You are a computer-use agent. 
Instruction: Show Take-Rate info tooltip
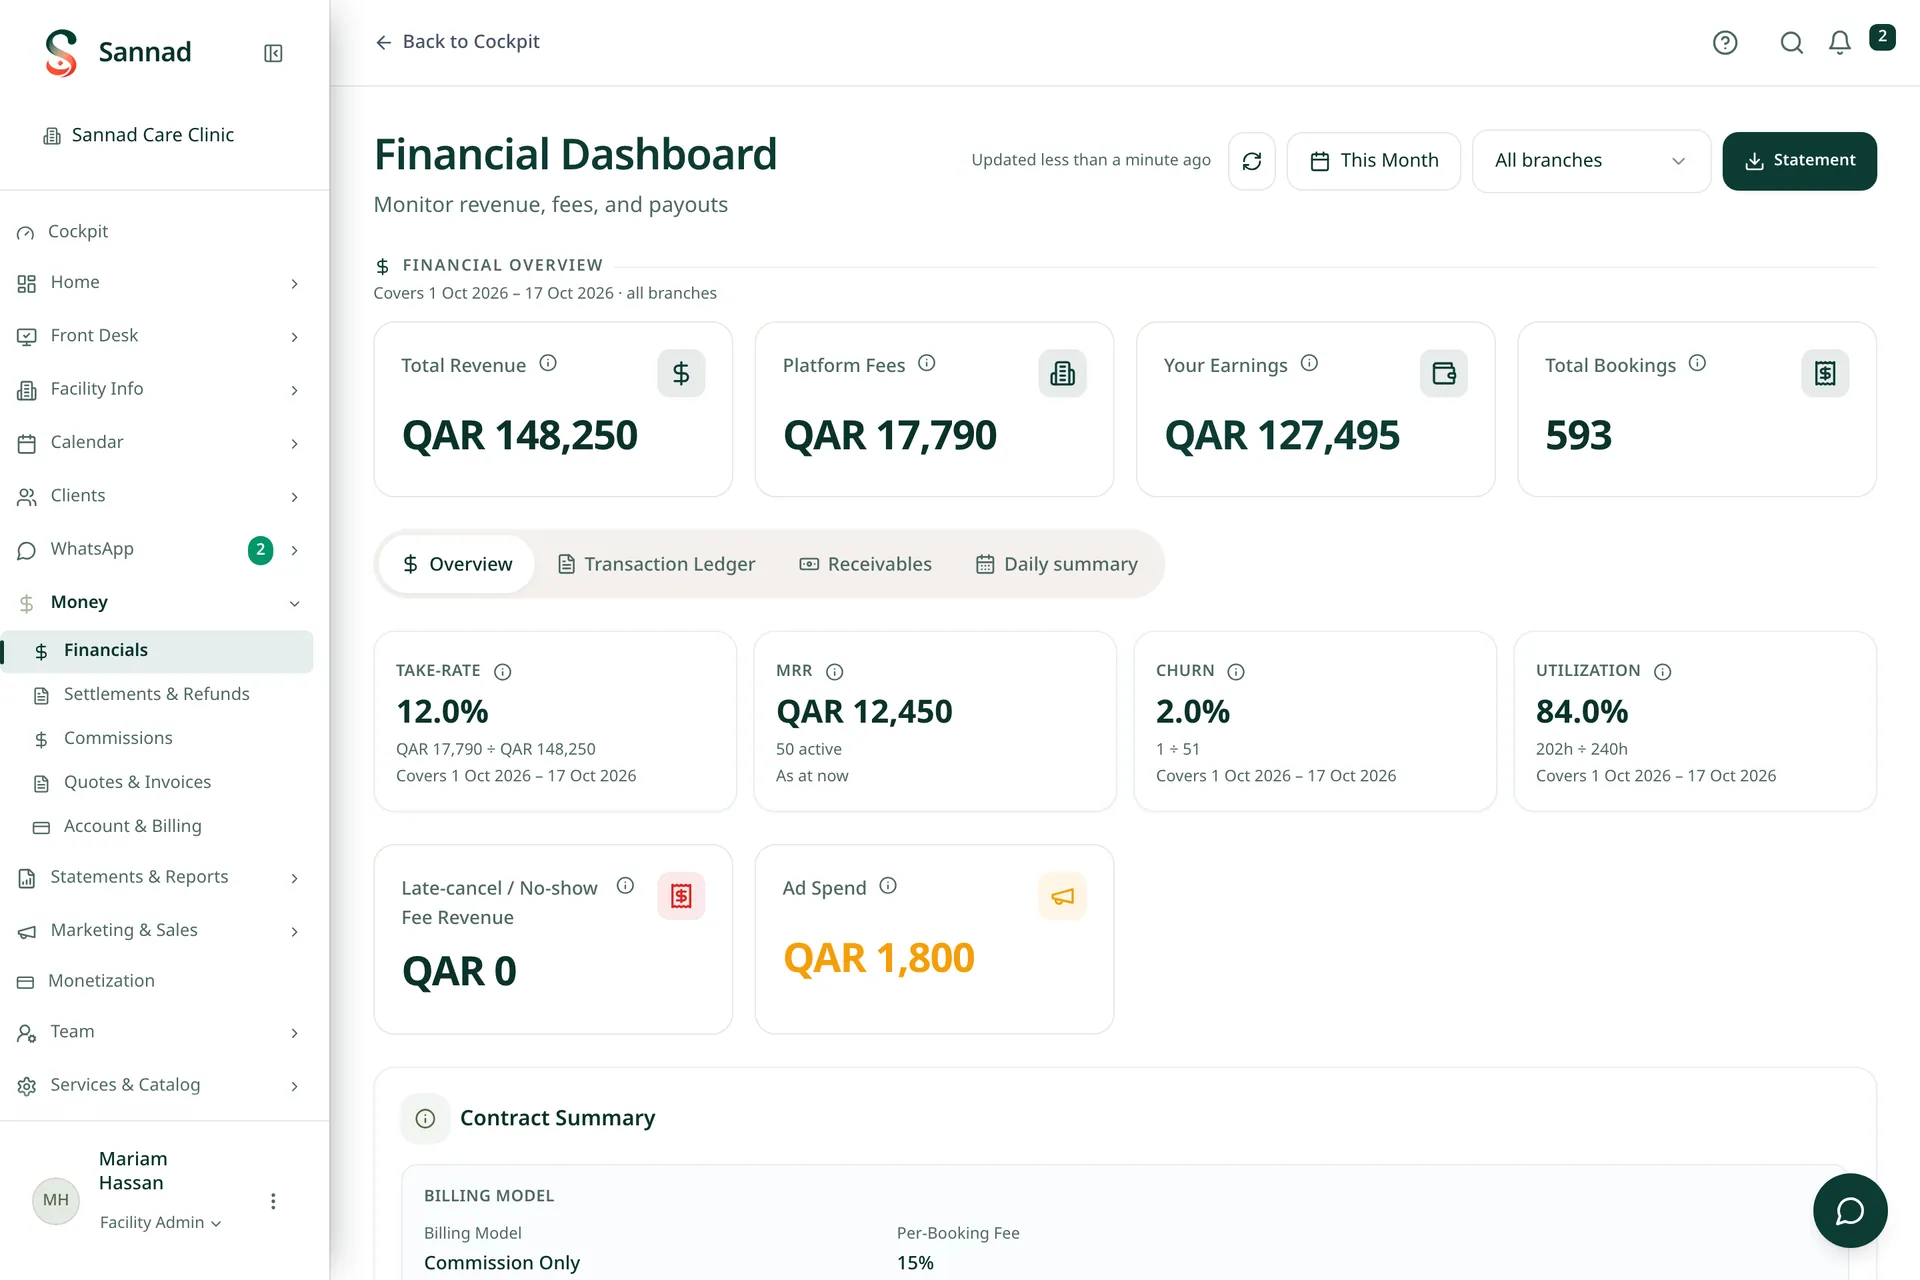[x=503, y=672]
